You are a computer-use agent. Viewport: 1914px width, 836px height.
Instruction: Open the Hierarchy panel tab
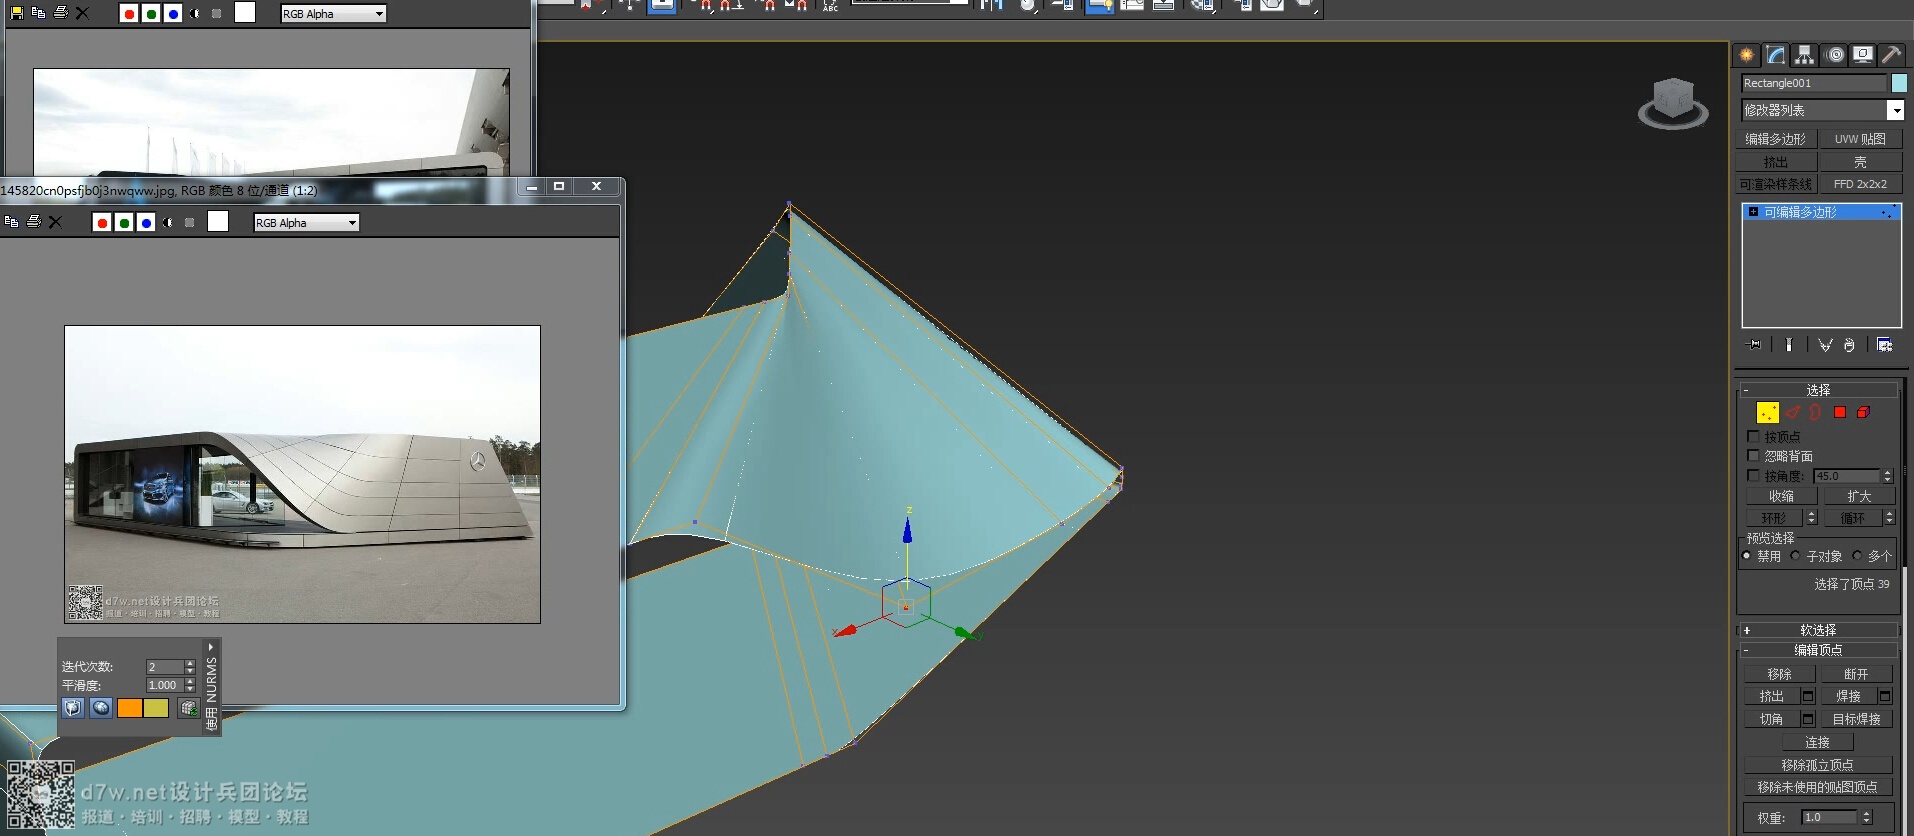coord(1804,55)
